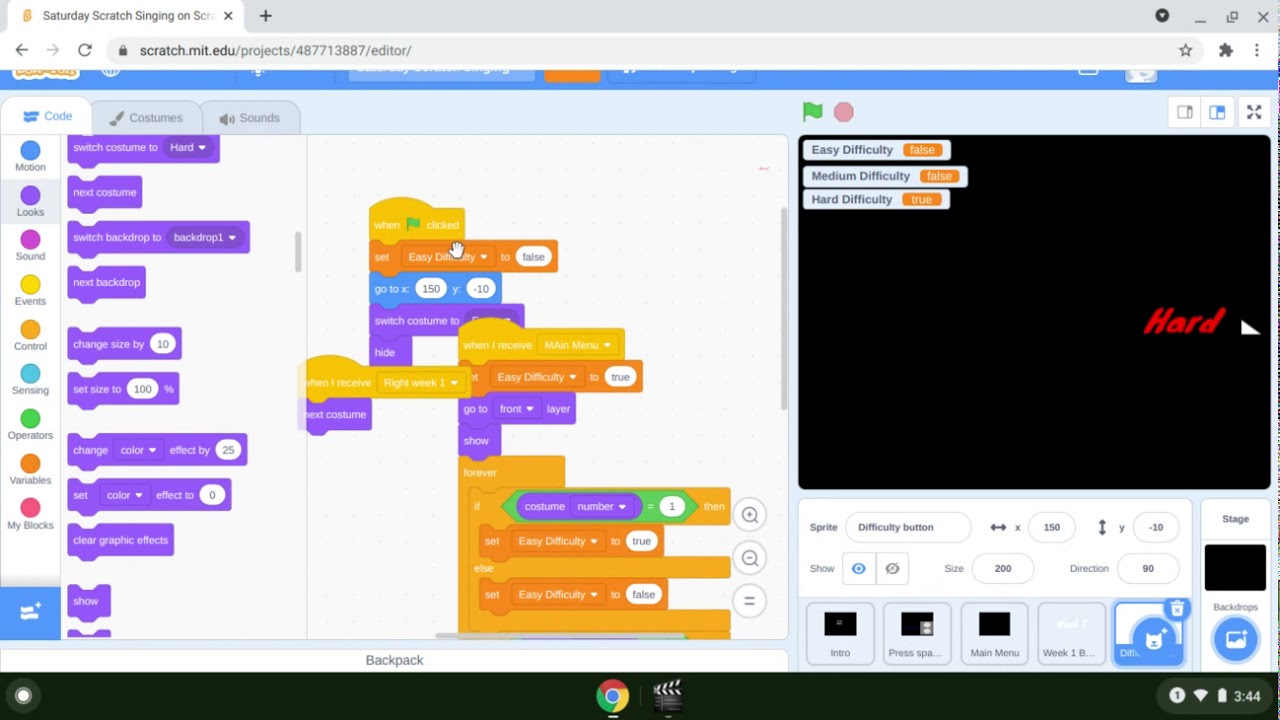Select the Operators blocks category

pyautogui.click(x=29, y=424)
